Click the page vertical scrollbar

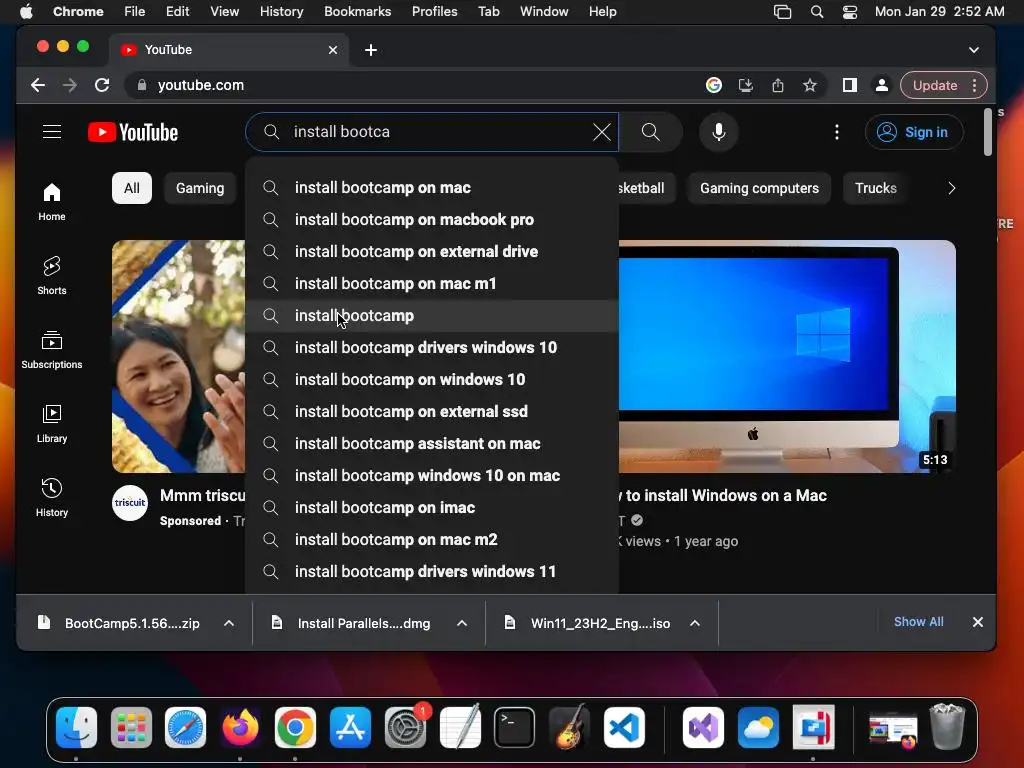click(x=988, y=133)
